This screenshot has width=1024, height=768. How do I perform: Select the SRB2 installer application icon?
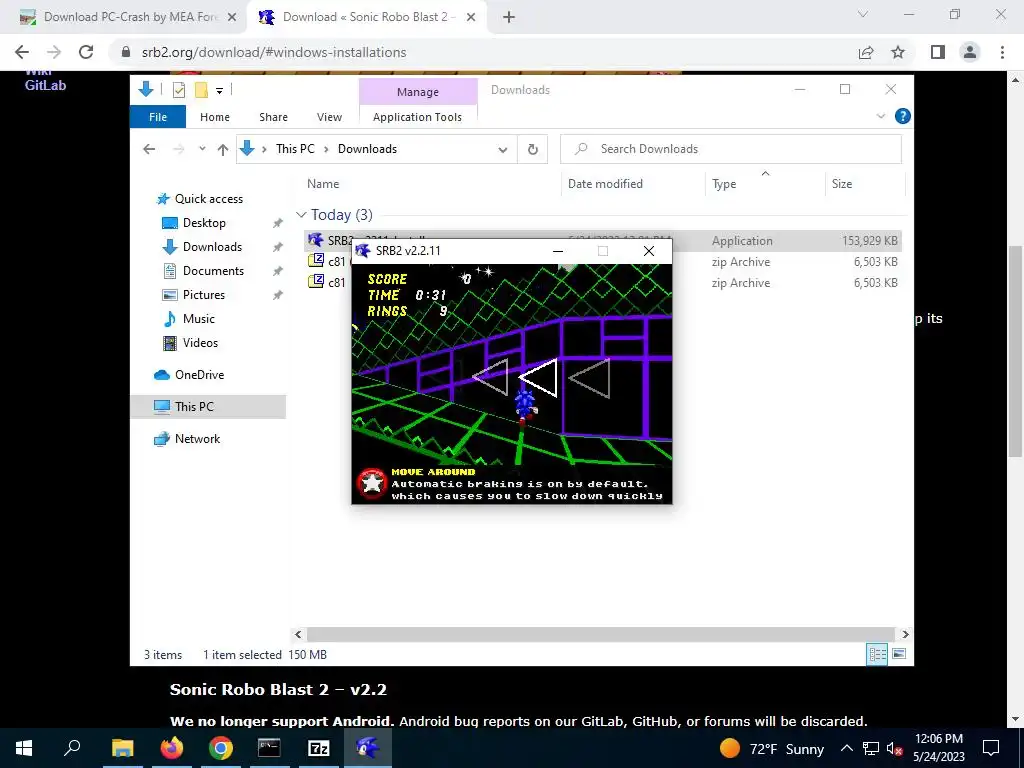[316, 240]
